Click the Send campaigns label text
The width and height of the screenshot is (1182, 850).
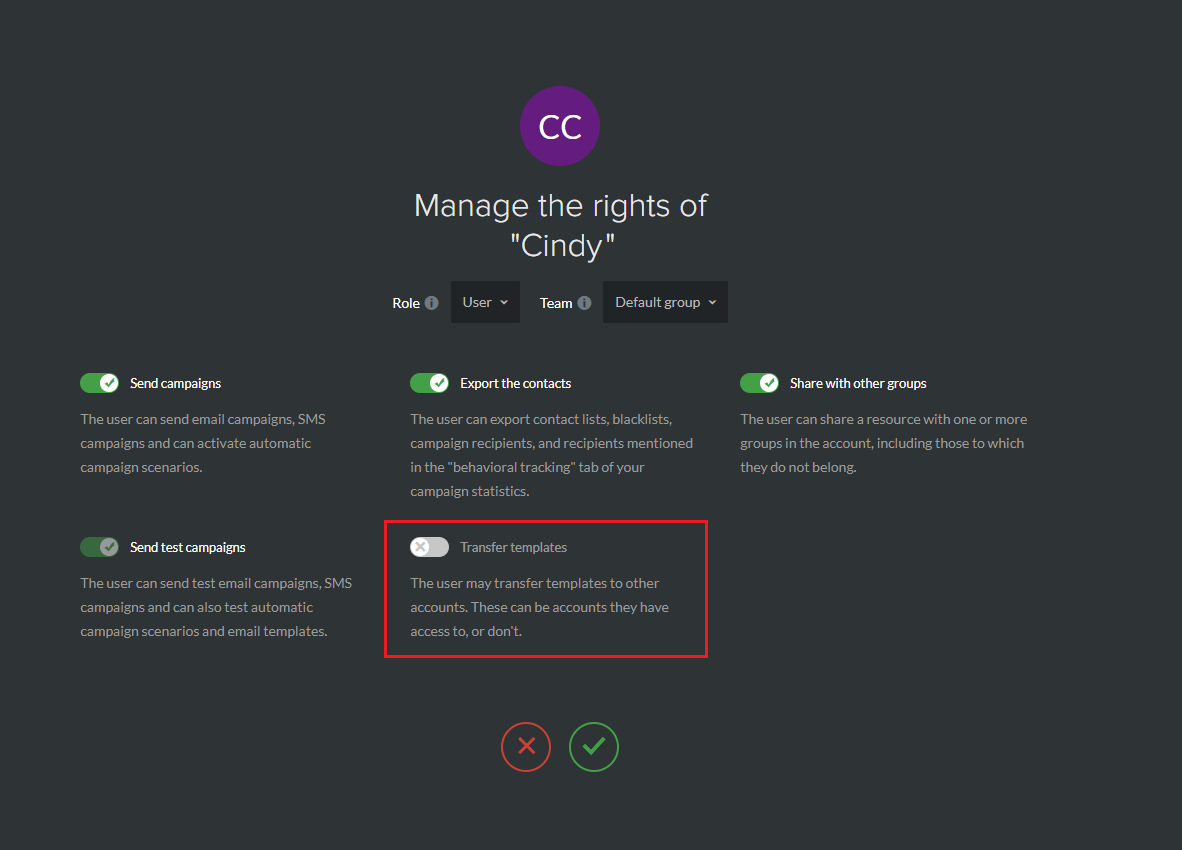pyautogui.click(x=176, y=383)
